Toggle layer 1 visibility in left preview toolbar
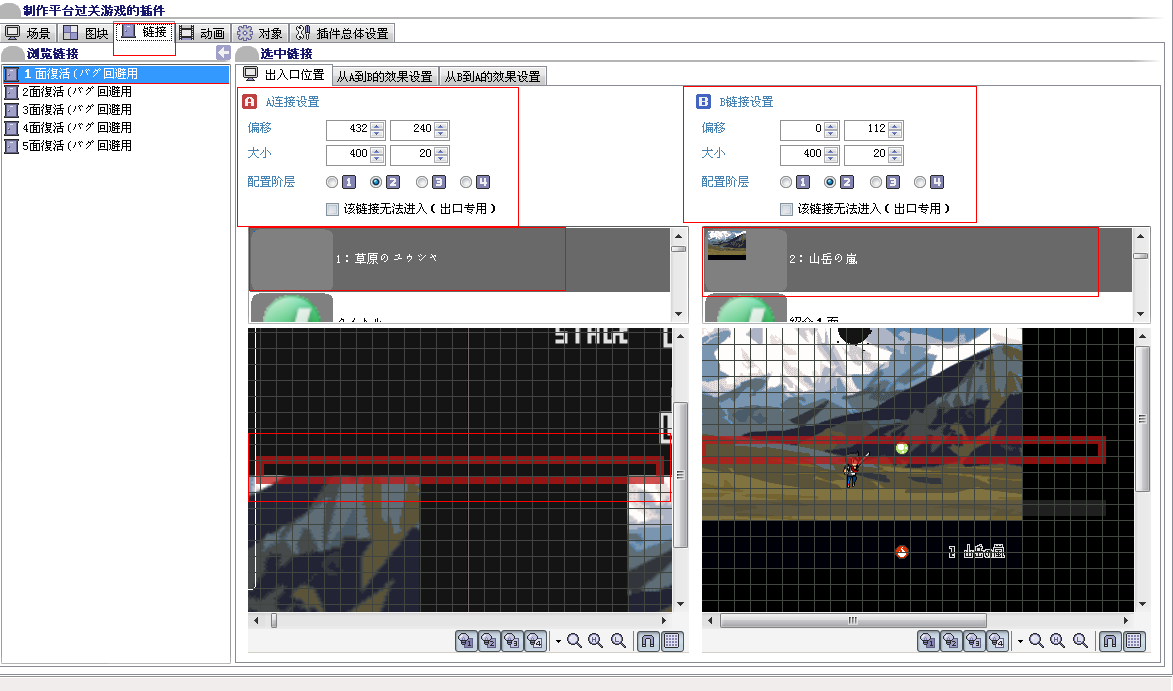This screenshot has height=691, width=1173. click(466, 641)
